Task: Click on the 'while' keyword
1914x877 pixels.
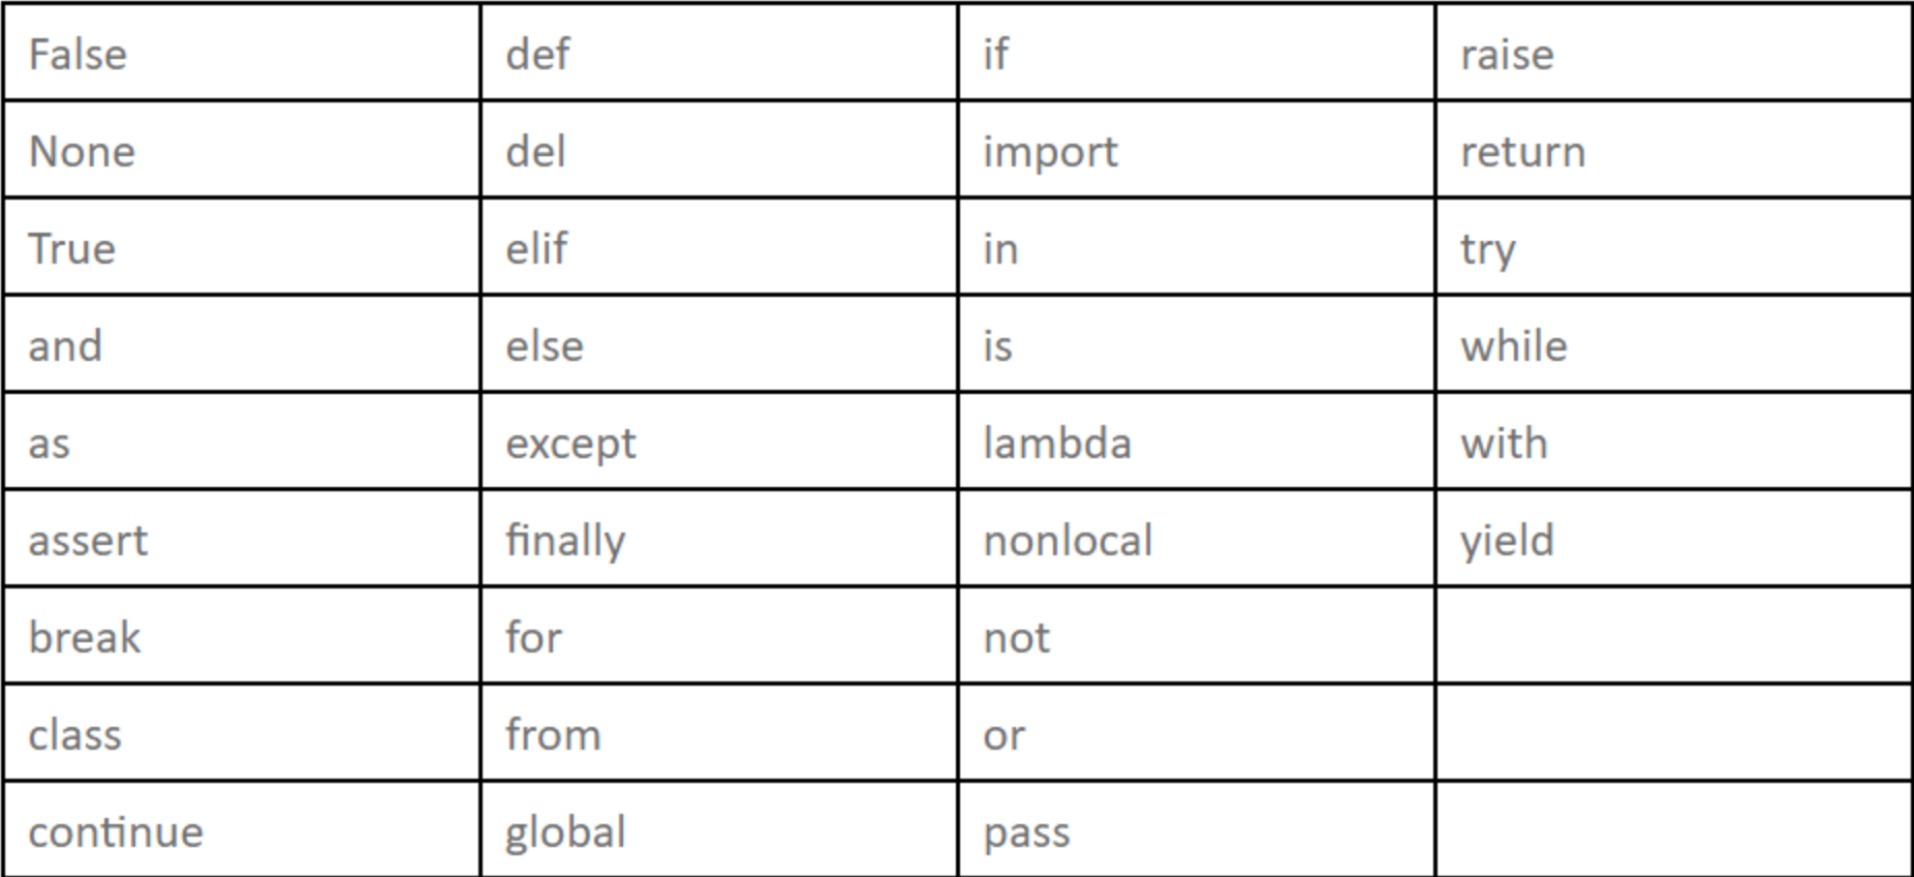Action: (x=1514, y=346)
